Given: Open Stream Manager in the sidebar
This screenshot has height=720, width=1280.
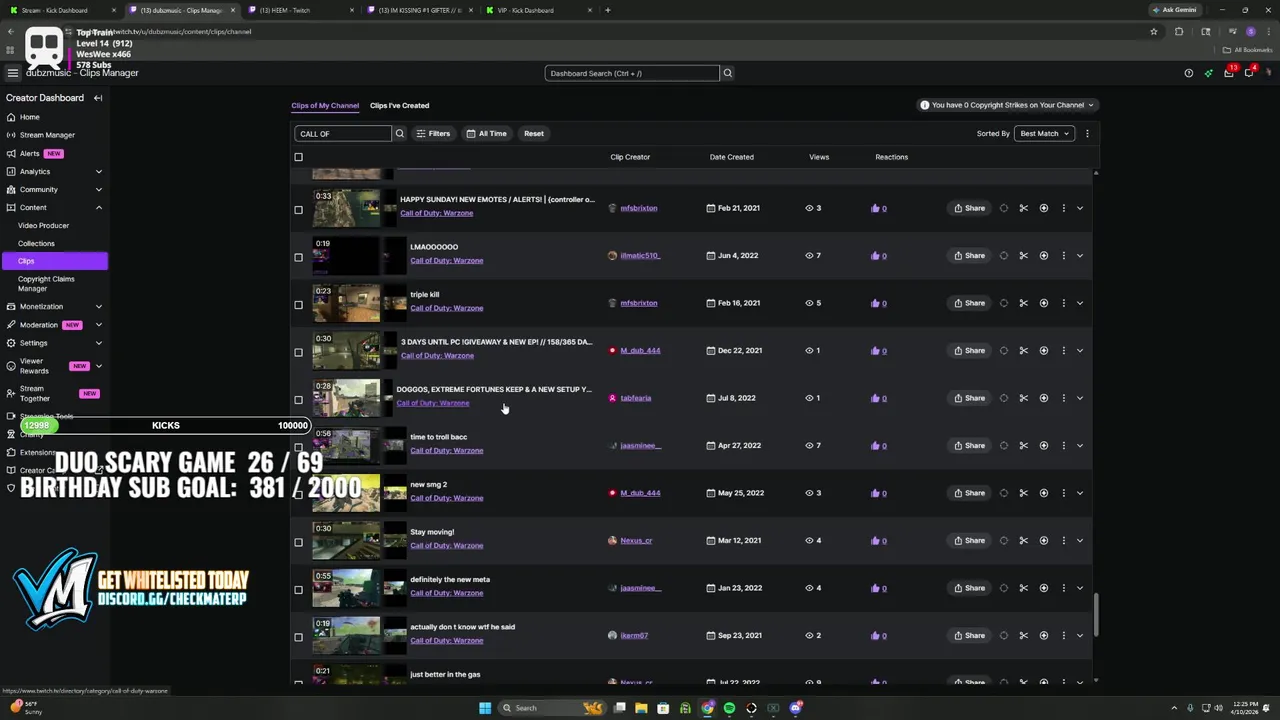Looking at the screenshot, I should 47,135.
